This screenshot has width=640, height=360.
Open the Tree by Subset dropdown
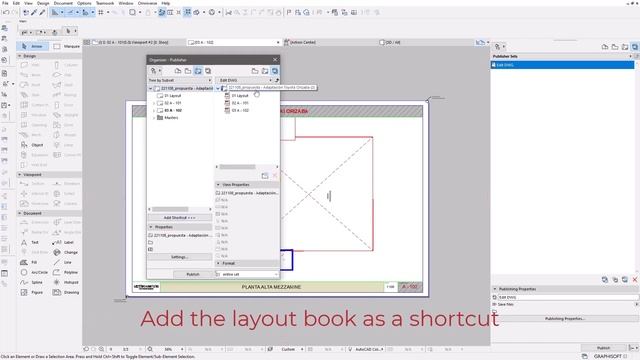click(180, 80)
